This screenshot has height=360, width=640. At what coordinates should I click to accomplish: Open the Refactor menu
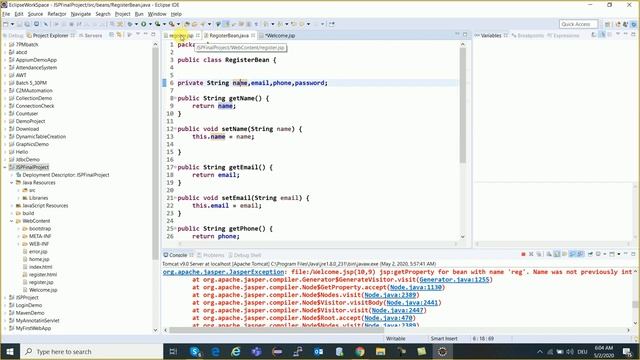point(57,14)
